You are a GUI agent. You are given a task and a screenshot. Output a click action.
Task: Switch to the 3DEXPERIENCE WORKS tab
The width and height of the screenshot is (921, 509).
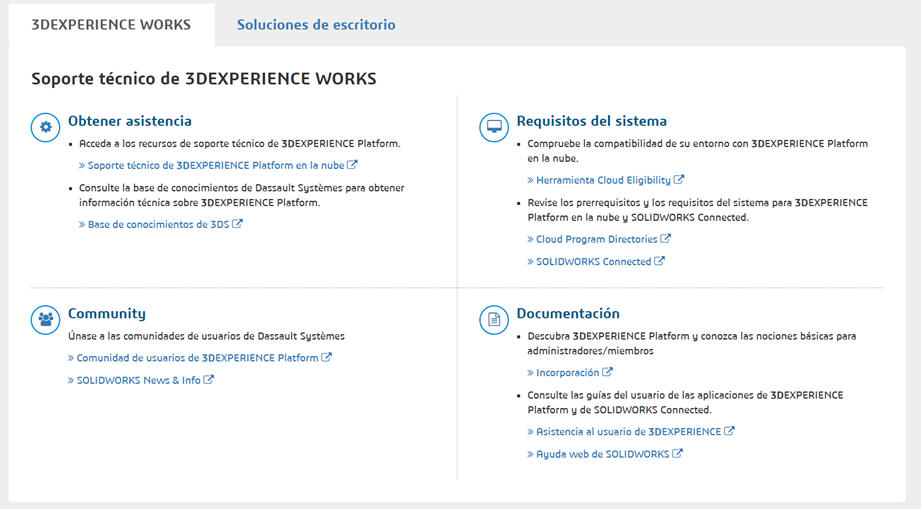(x=111, y=25)
